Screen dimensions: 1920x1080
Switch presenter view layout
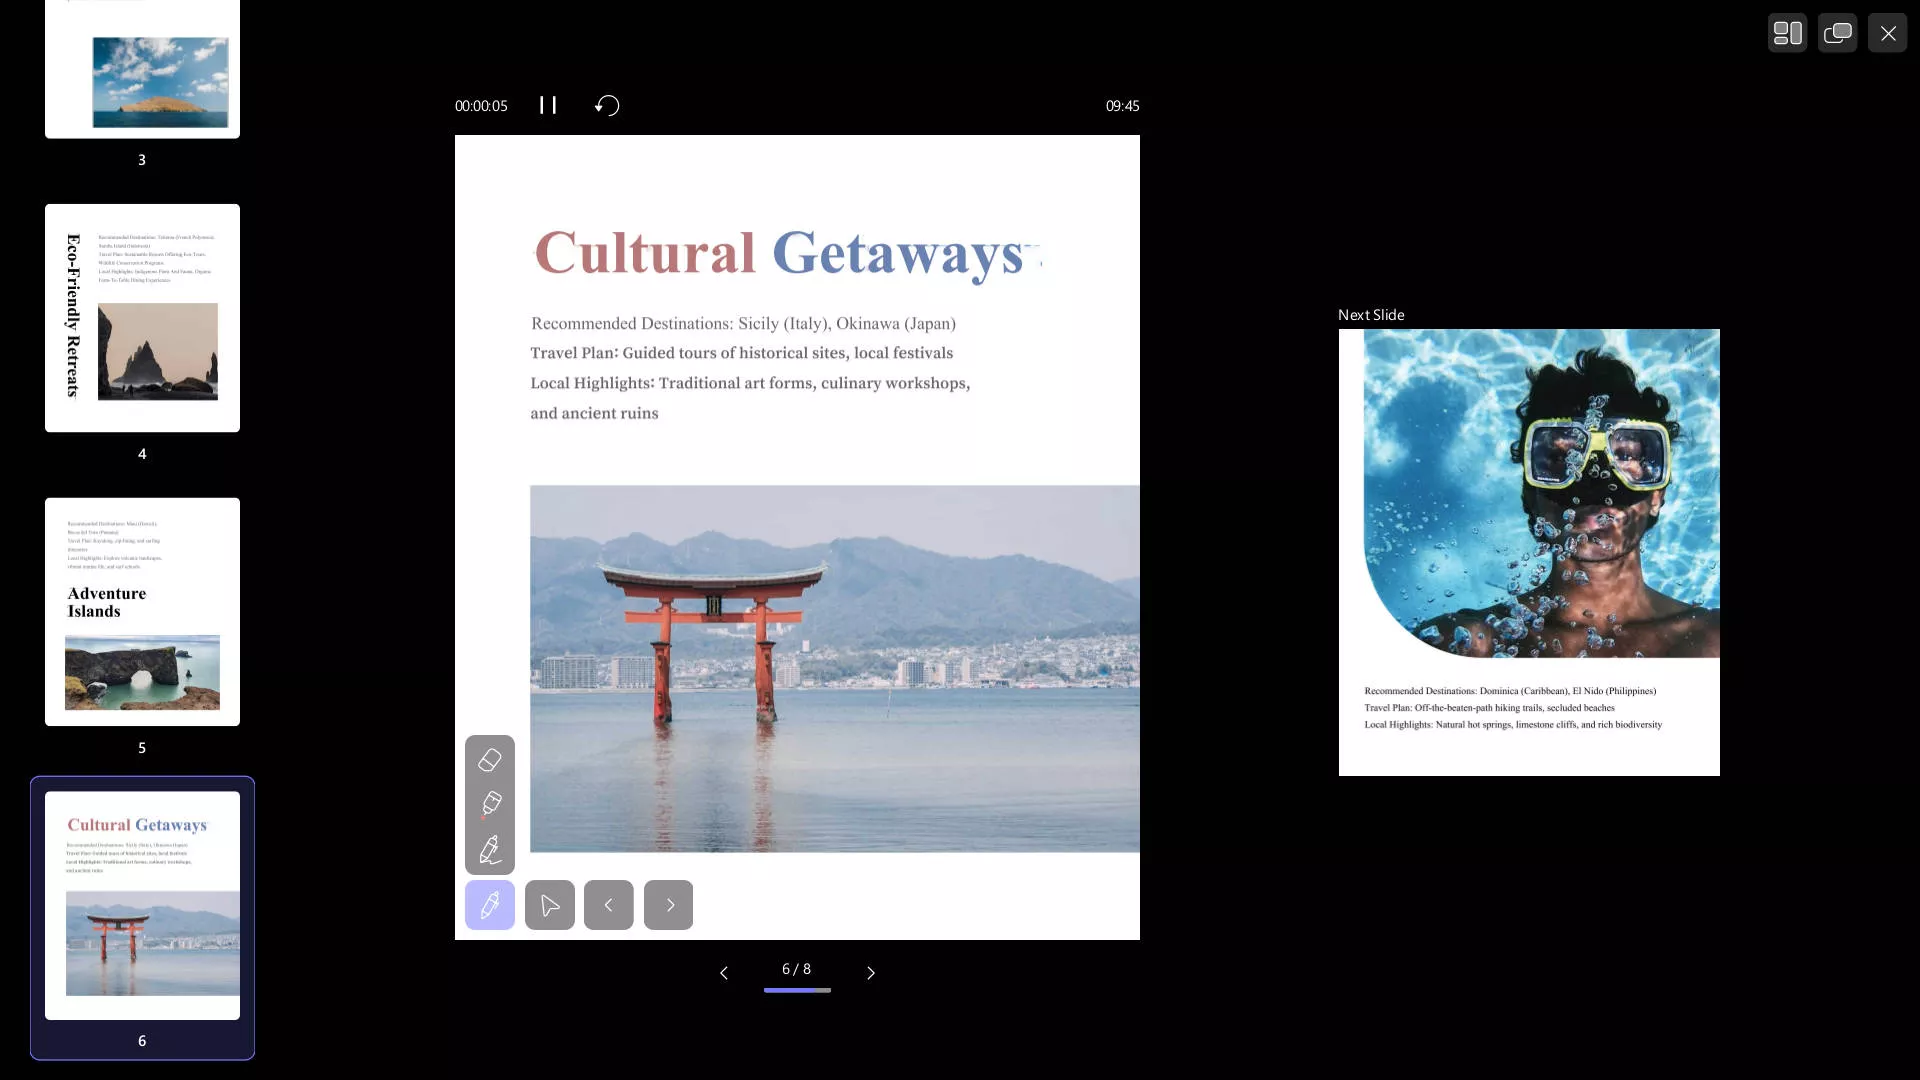coord(1787,33)
